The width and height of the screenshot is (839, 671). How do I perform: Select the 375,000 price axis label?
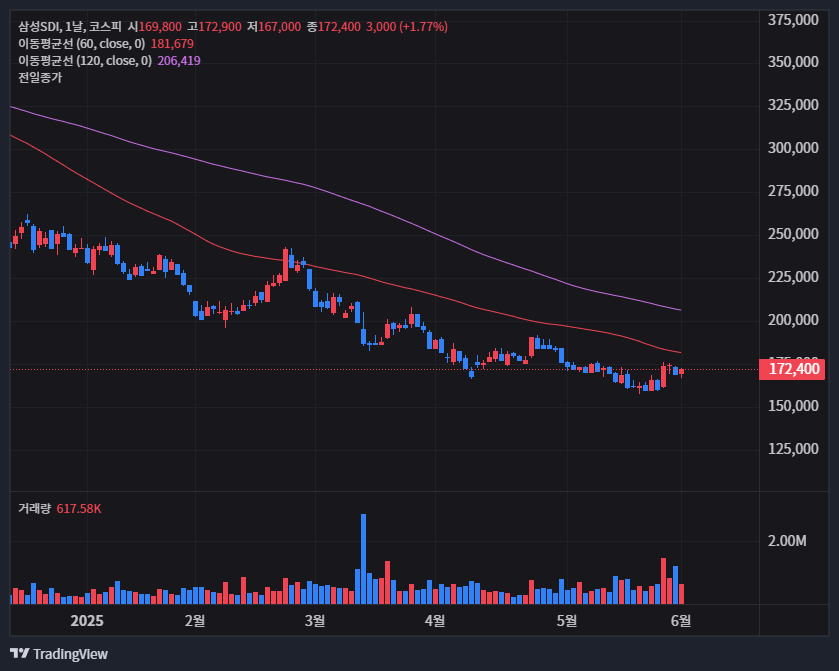[793, 20]
